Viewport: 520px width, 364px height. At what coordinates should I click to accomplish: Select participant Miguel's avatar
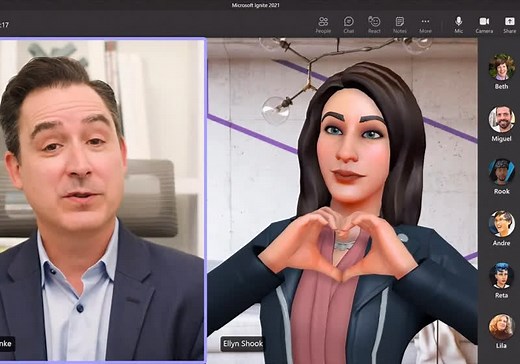coord(501,119)
